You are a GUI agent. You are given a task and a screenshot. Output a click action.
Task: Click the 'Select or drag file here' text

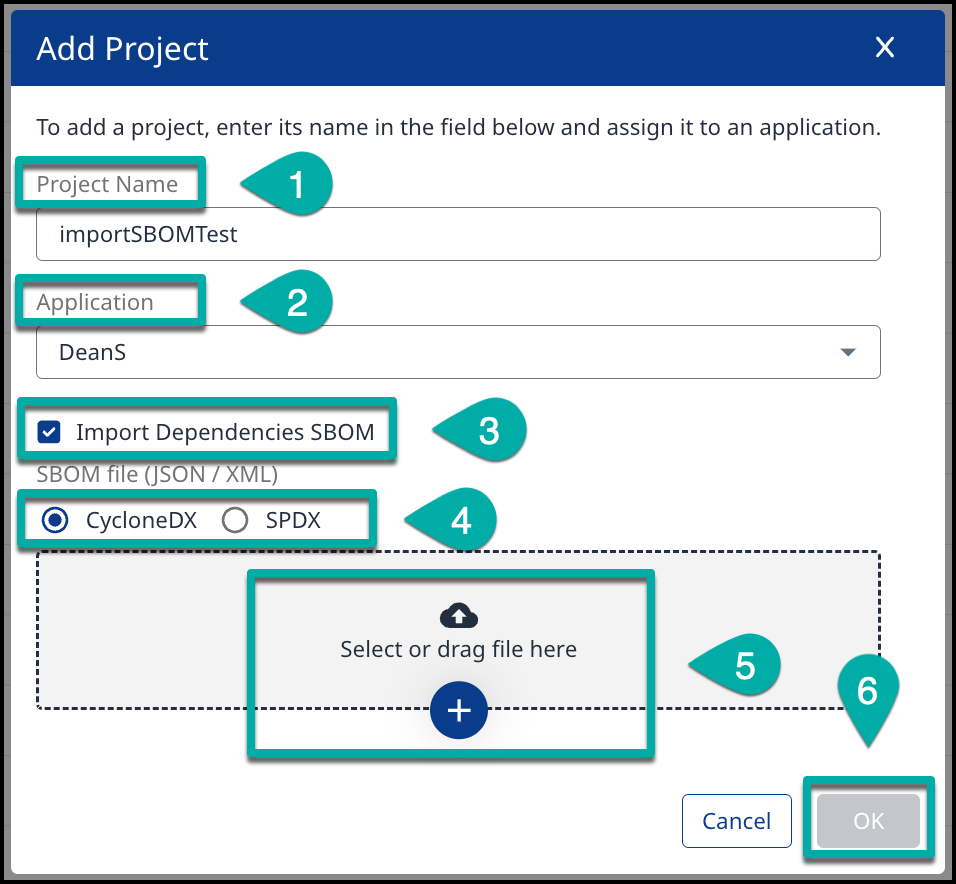(x=458, y=649)
